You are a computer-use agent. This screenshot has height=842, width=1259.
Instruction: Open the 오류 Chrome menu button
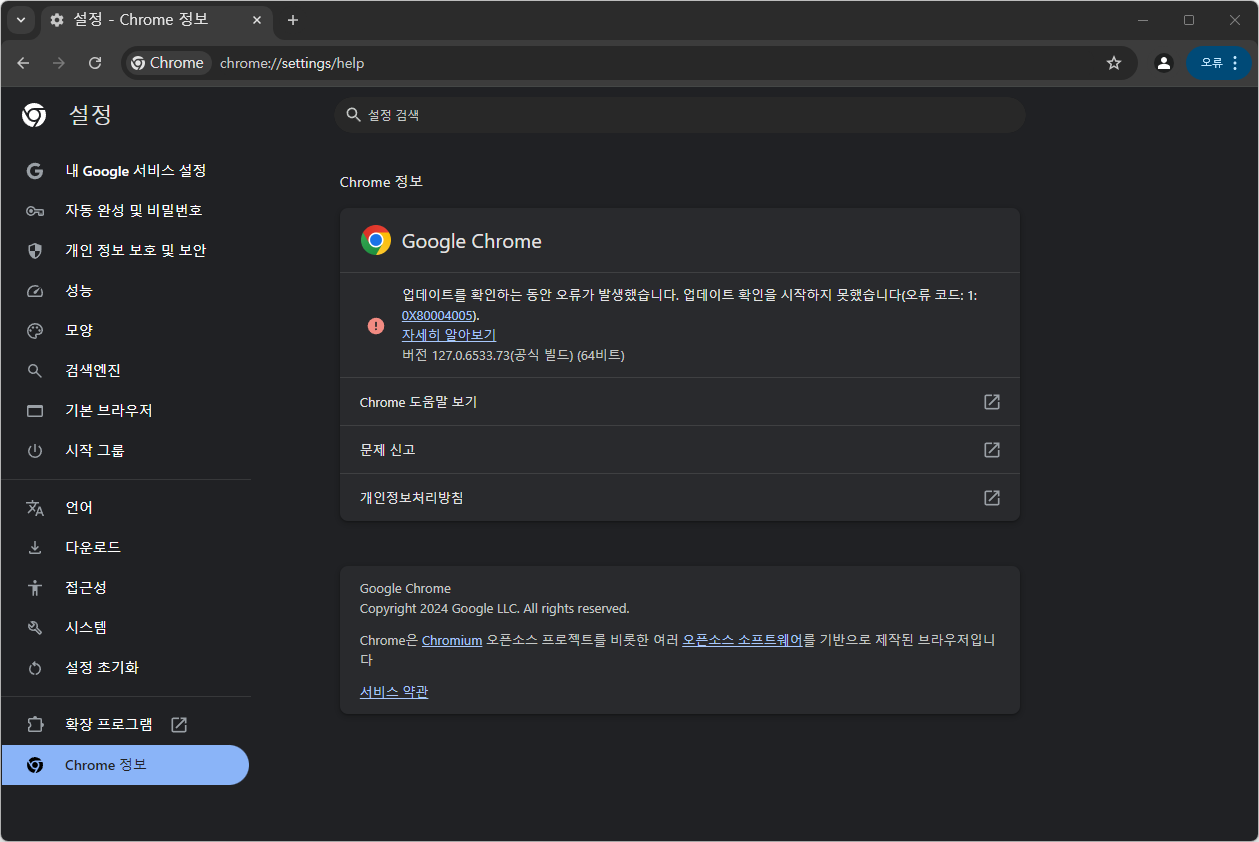pos(1219,63)
